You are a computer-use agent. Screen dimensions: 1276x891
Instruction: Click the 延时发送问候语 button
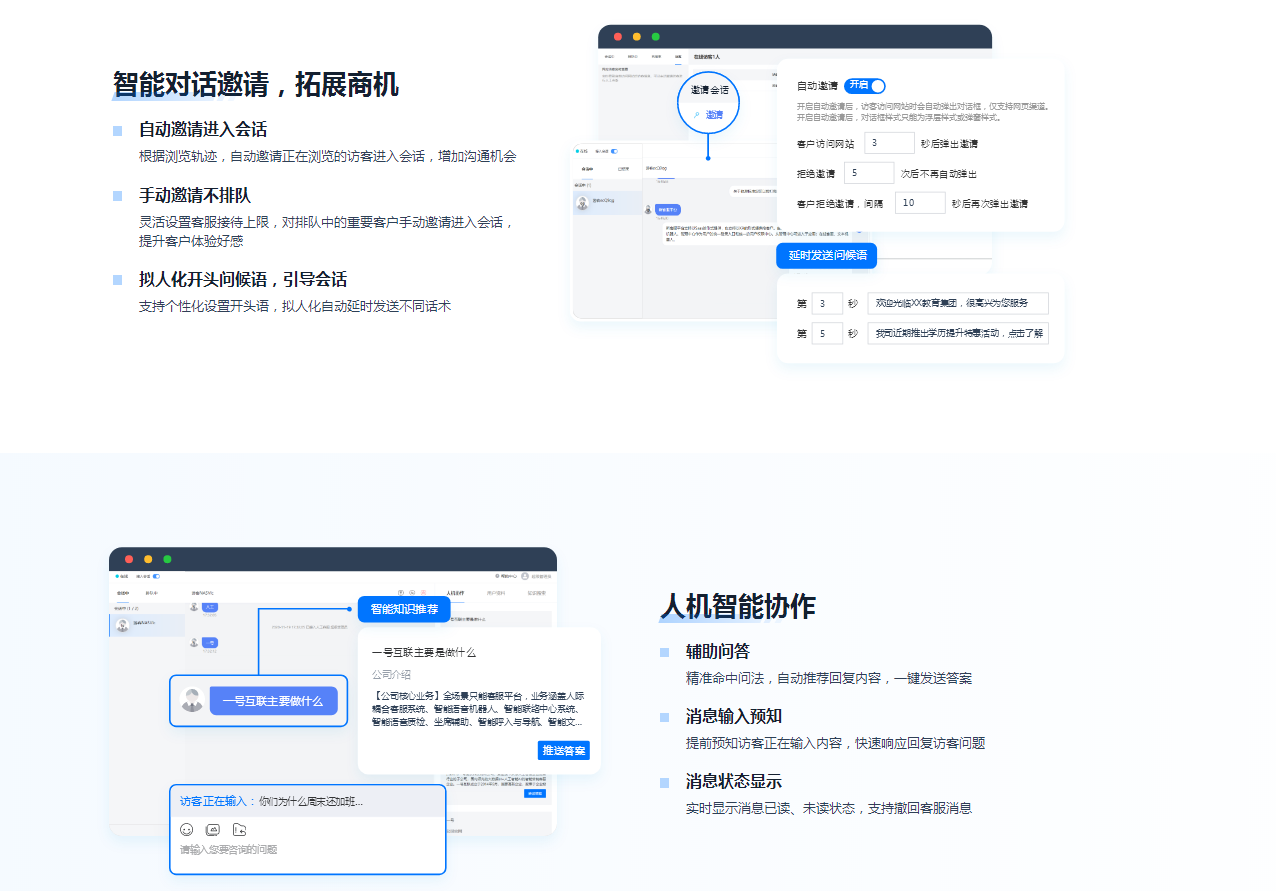click(x=827, y=256)
